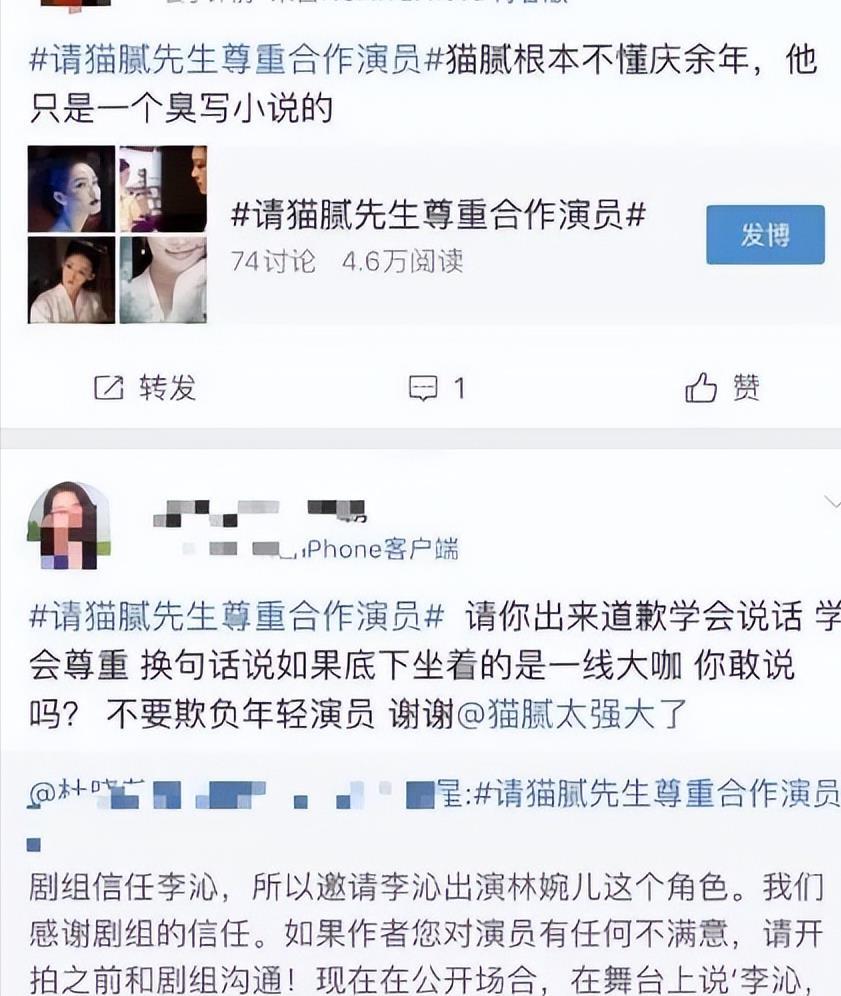Open comments via the speech bubble icon
The height and width of the screenshot is (996, 841).
pyautogui.click(x=422, y=388)
